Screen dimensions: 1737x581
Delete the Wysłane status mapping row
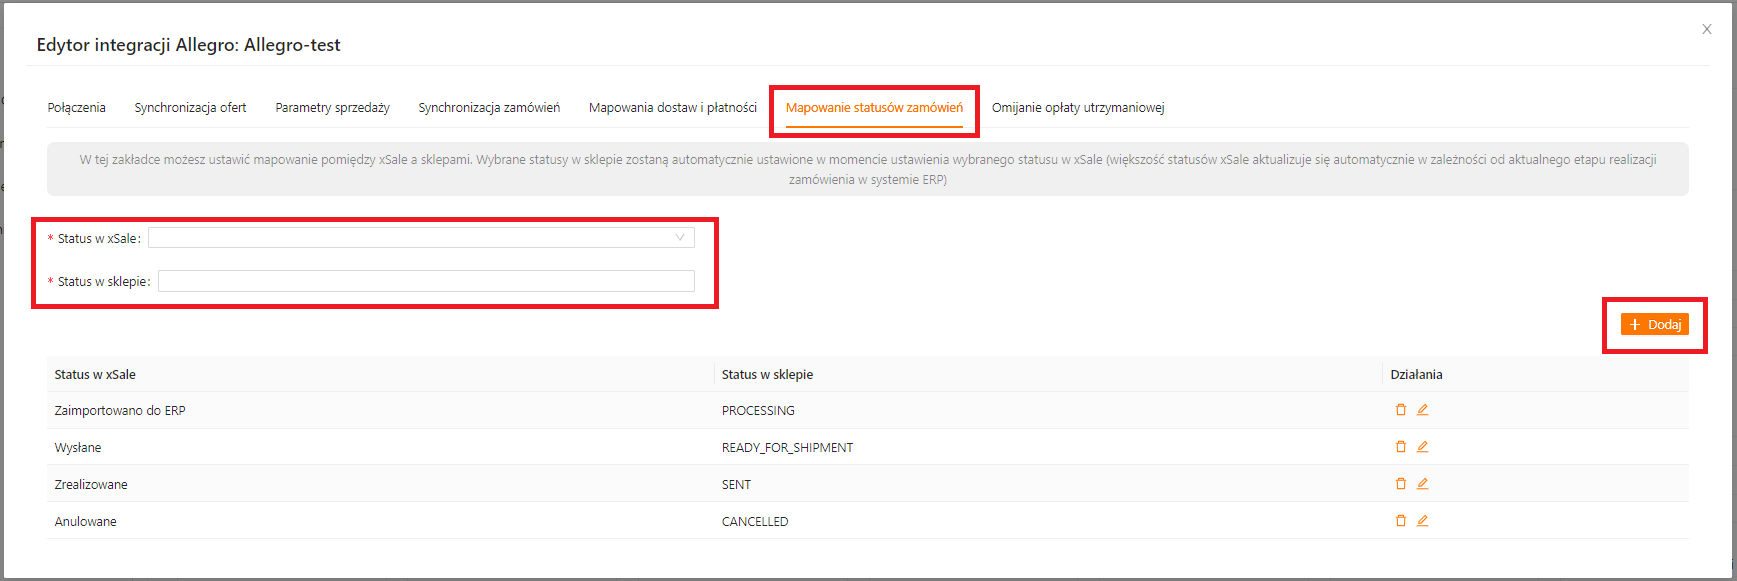click(1400, 447)
